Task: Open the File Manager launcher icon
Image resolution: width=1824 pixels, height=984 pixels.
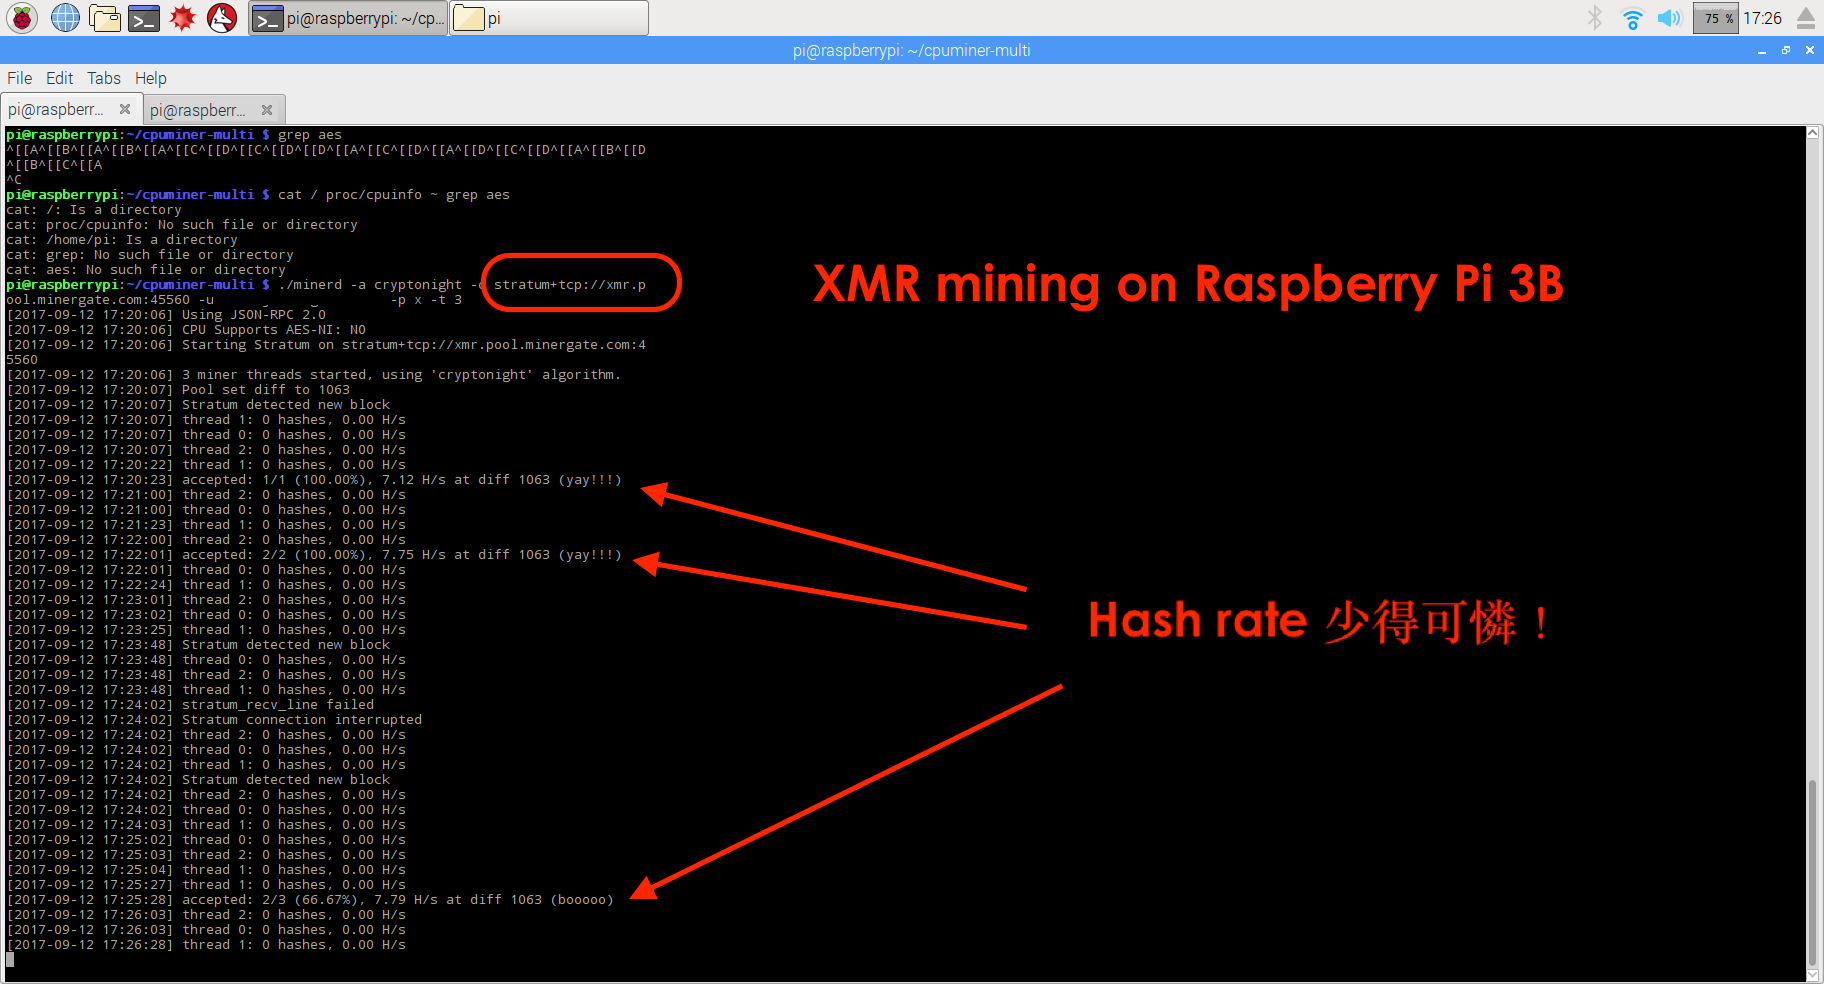Action: pyautogui.click(x=104, y=17)
